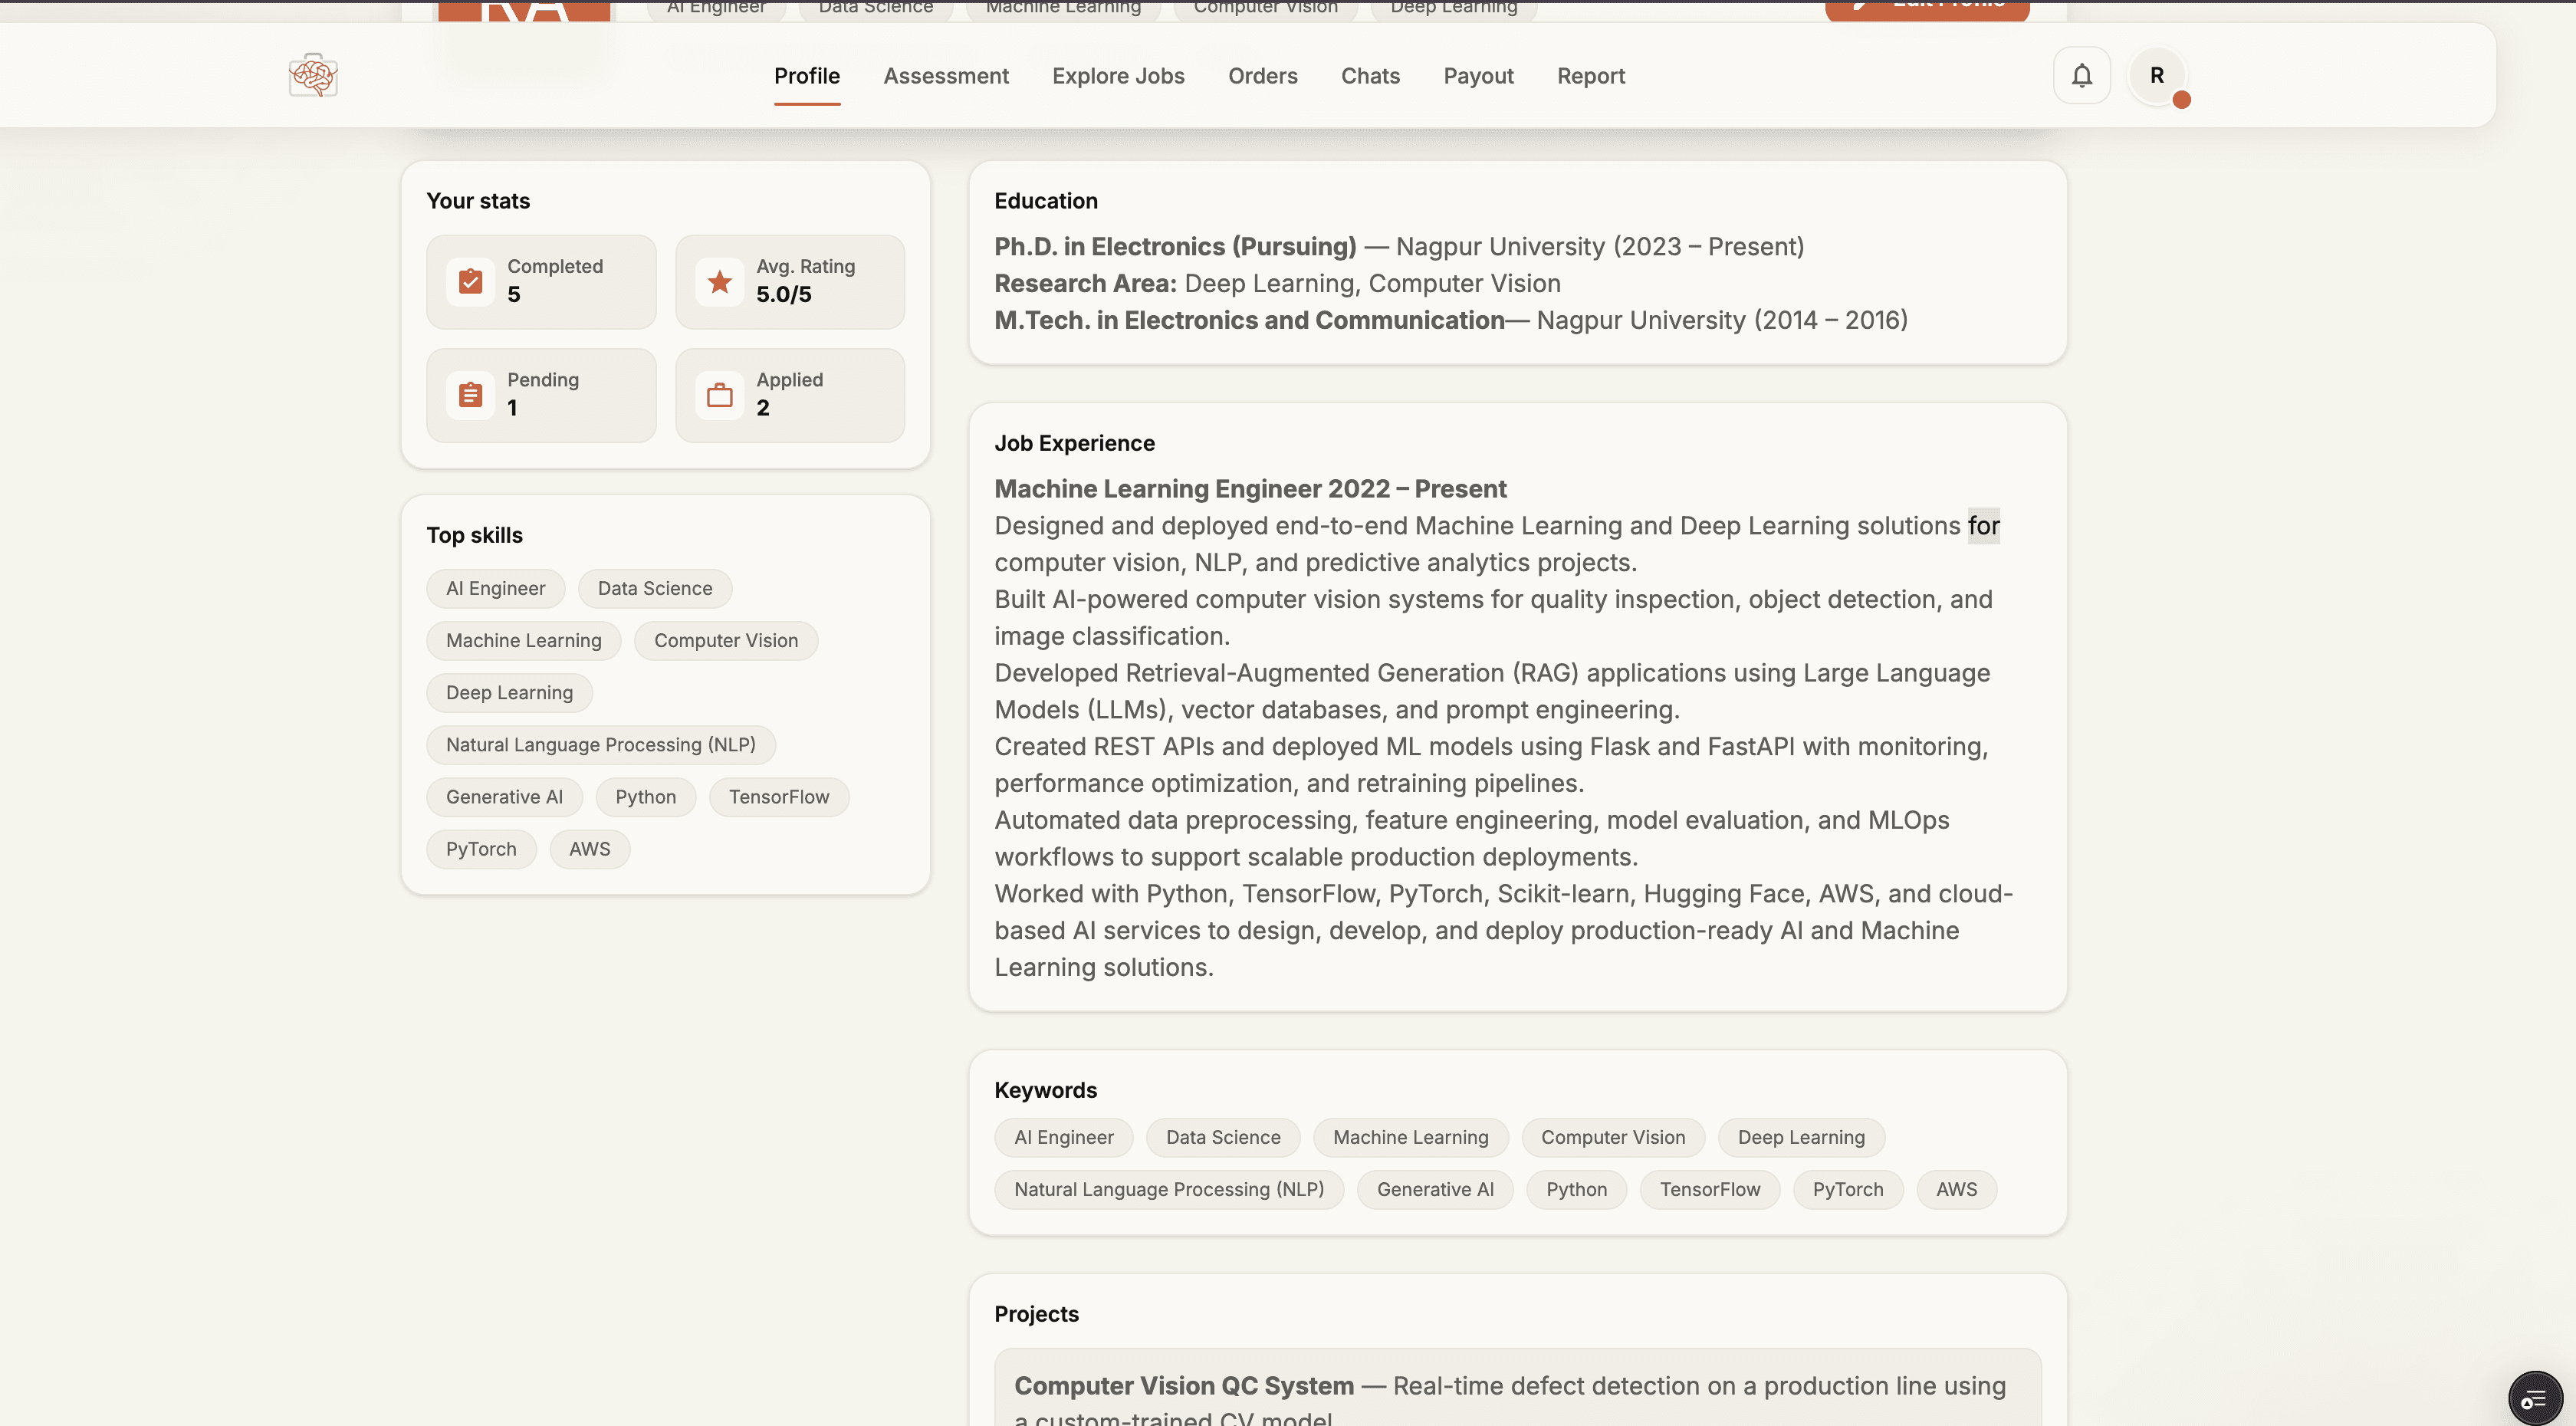Click AWS chip under Keywords
This screenshot has width=2576, height=1426.
pyautogui.click(x=1957, y=1190)
